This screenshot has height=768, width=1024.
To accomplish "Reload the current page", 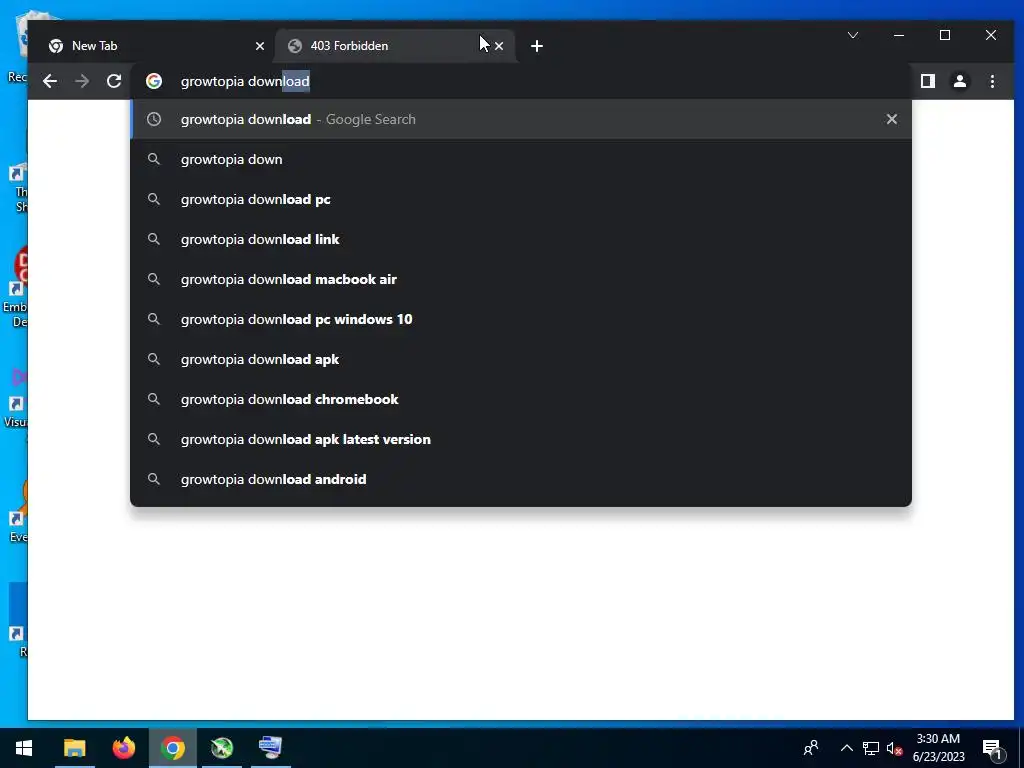I will [114, 81].
